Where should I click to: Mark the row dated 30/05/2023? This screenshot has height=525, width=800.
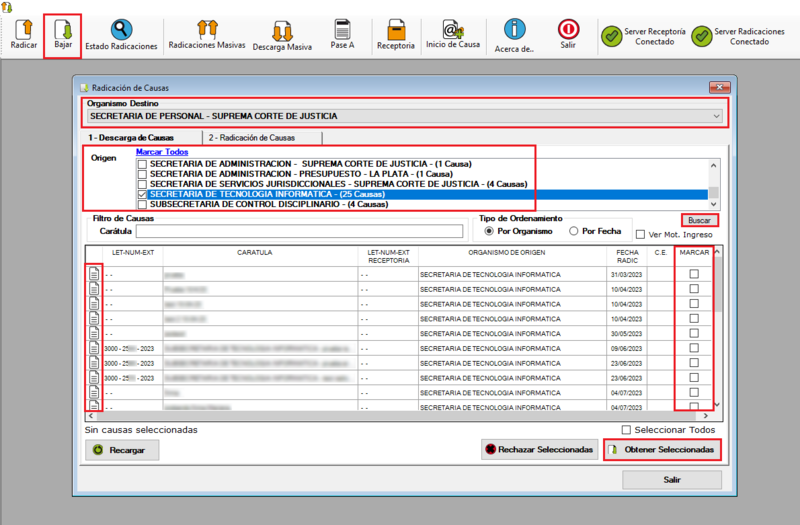(x=694, y=333)
